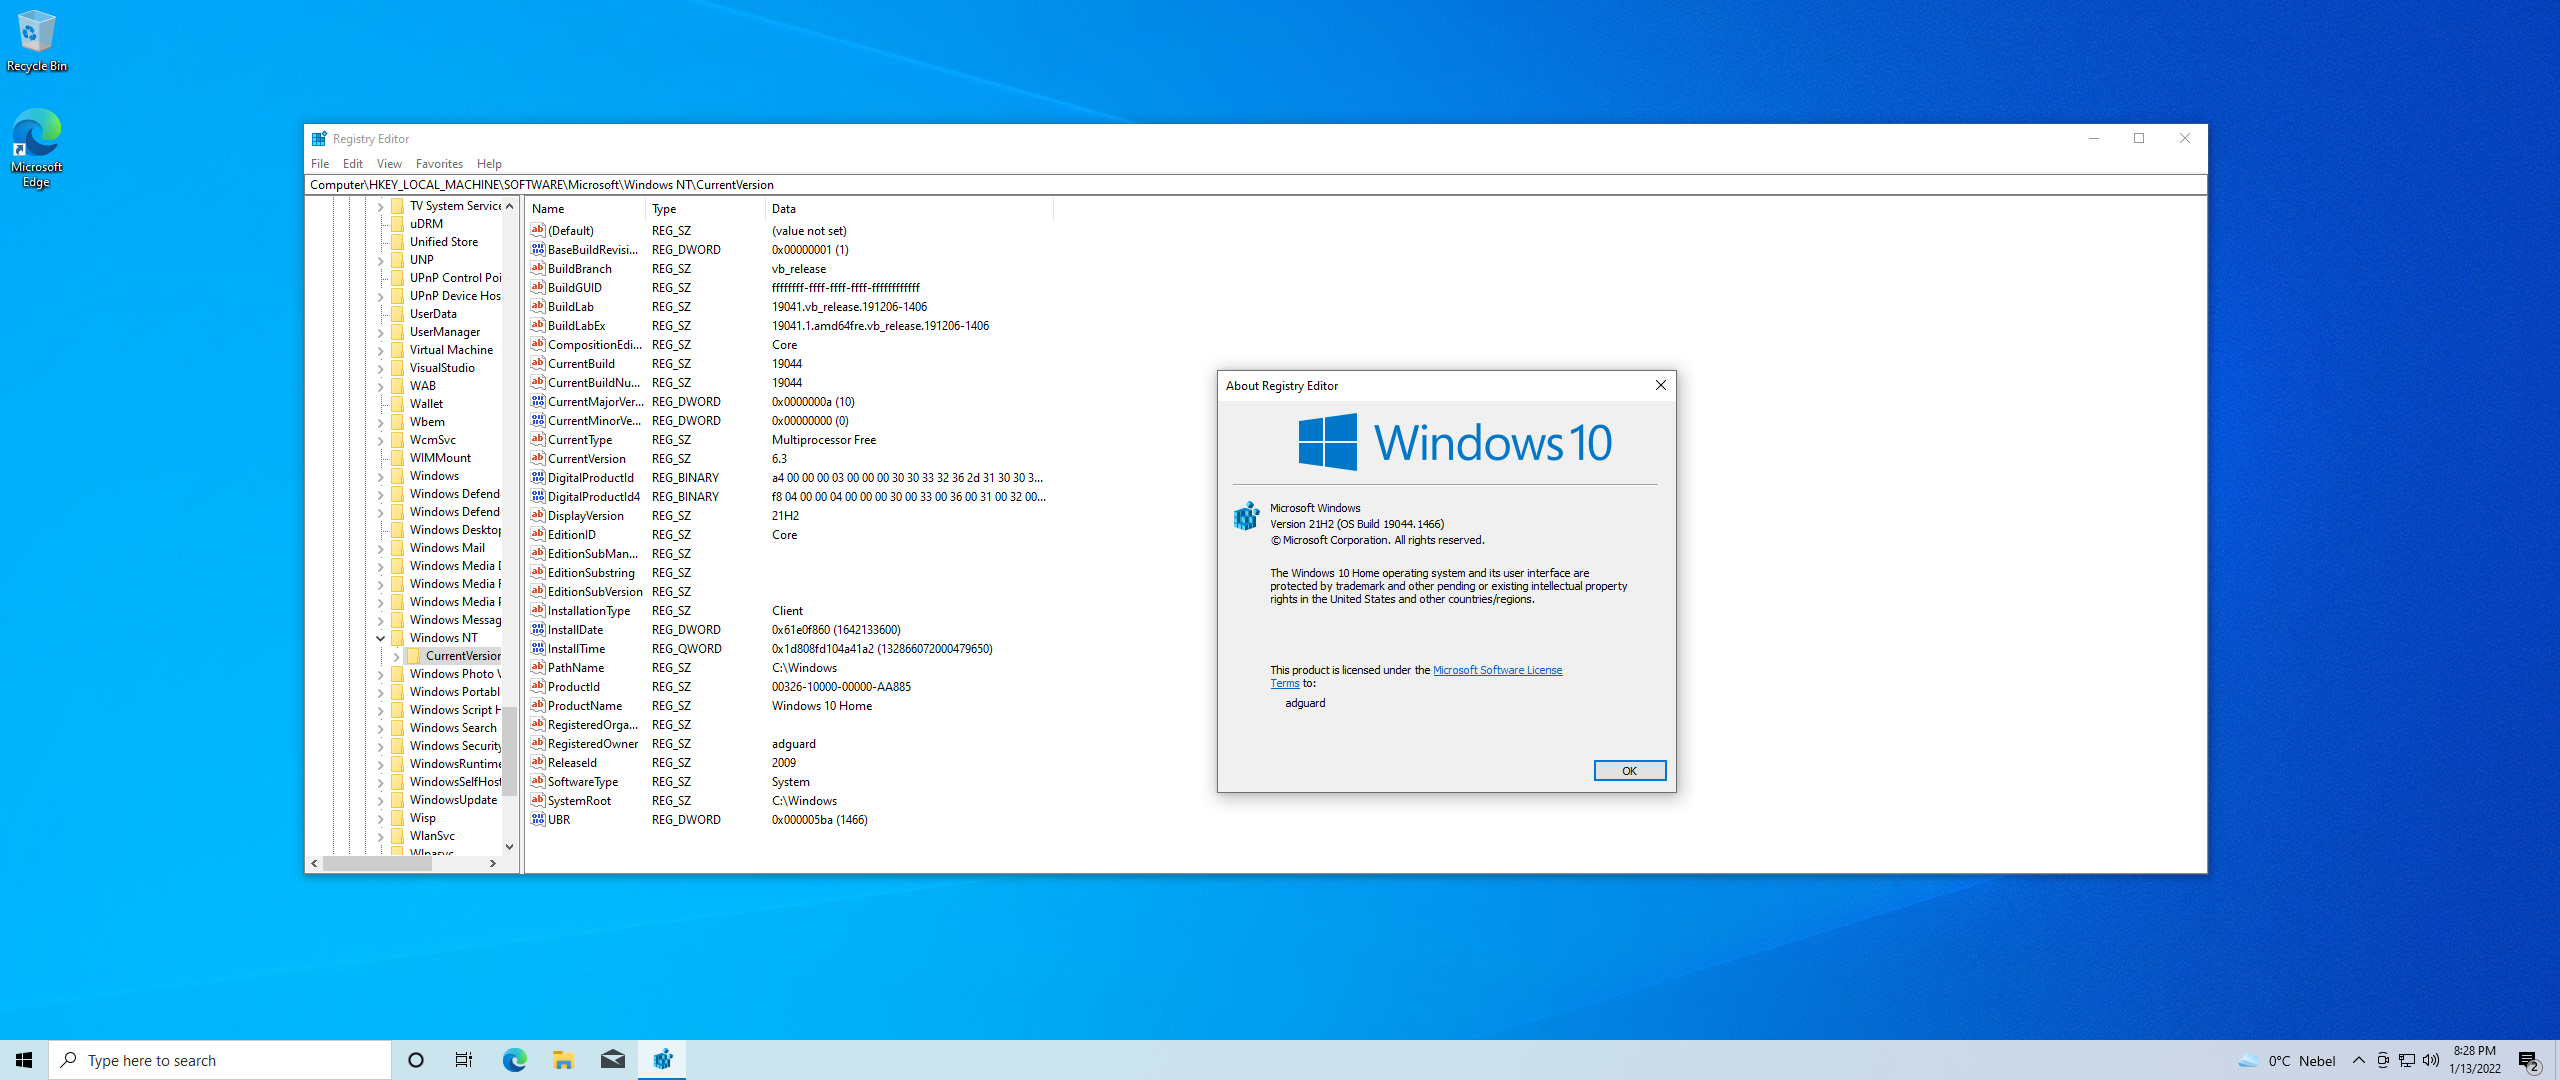Click the tree vertical scrollbar thumb
Image resolution: width=2560 pixels, height=1080 pixels.
click(510, 750)
